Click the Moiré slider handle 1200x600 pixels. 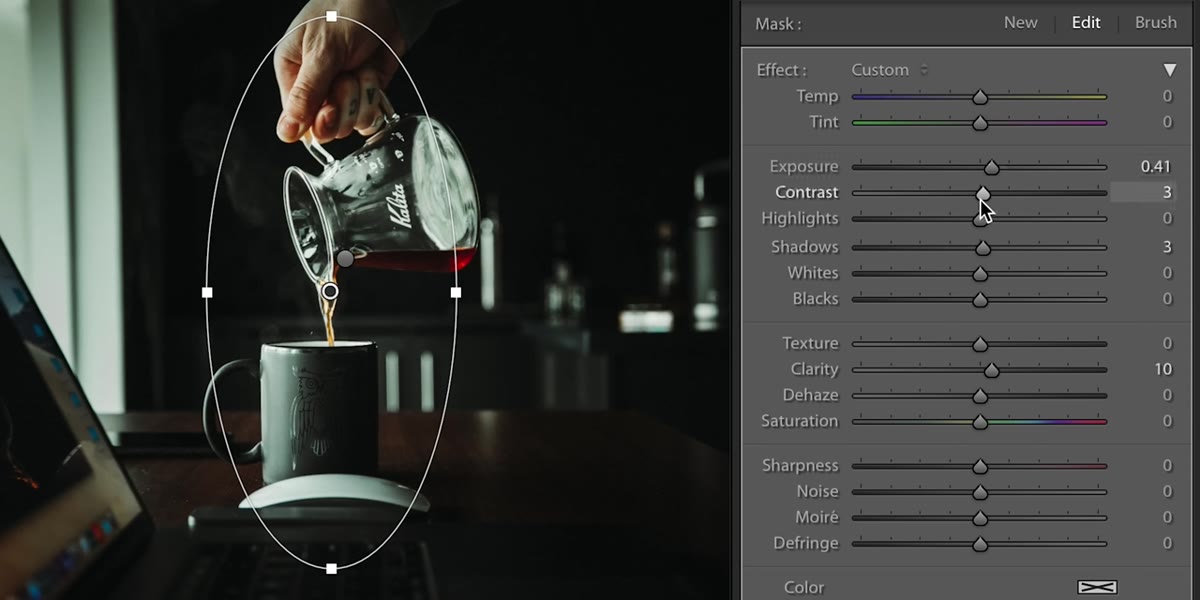[980, 518]
